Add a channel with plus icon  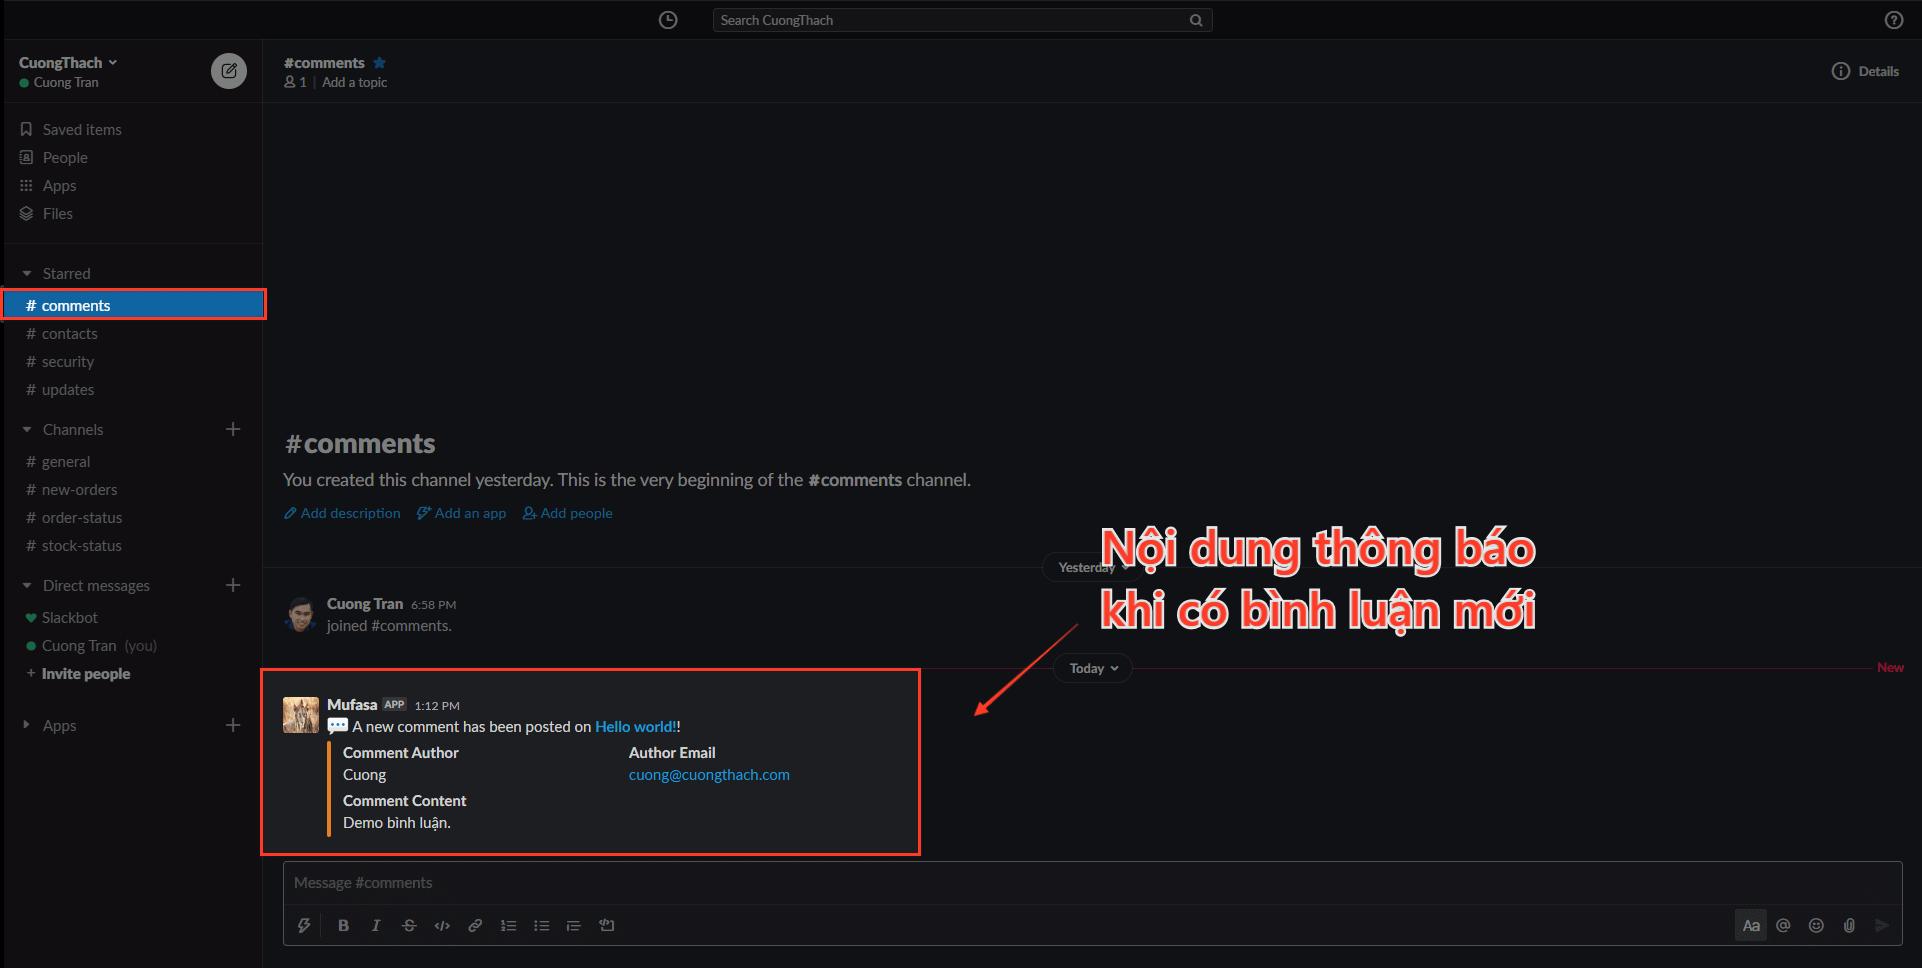233,429
